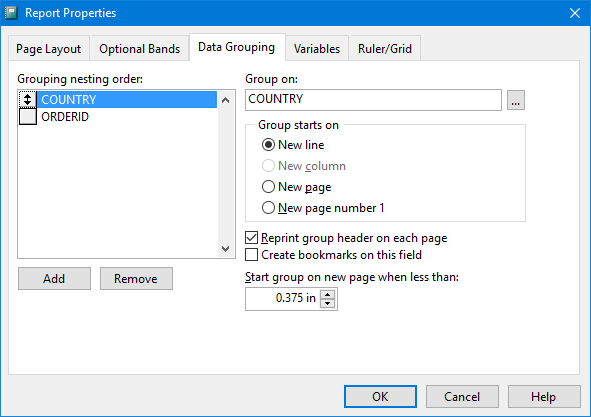Click the COUNTRY group mover handle icon
The width and height of the screenshot is (591, 417).
[28, 100]
